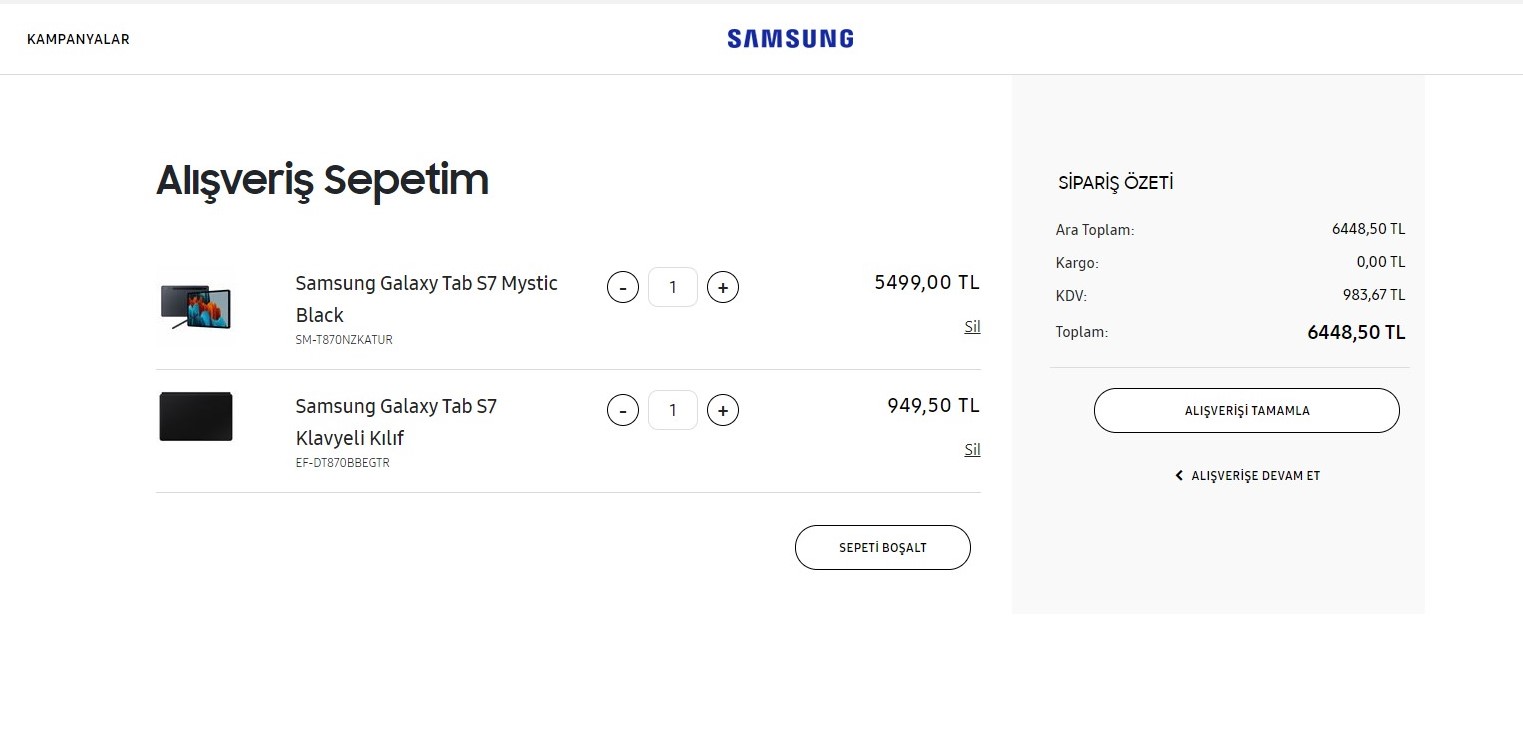The height and width of the screenshot is (729, 1523).
Task: Remove Klavyeli Kılıf via Sil link
Action: click(x=972, y=450)
